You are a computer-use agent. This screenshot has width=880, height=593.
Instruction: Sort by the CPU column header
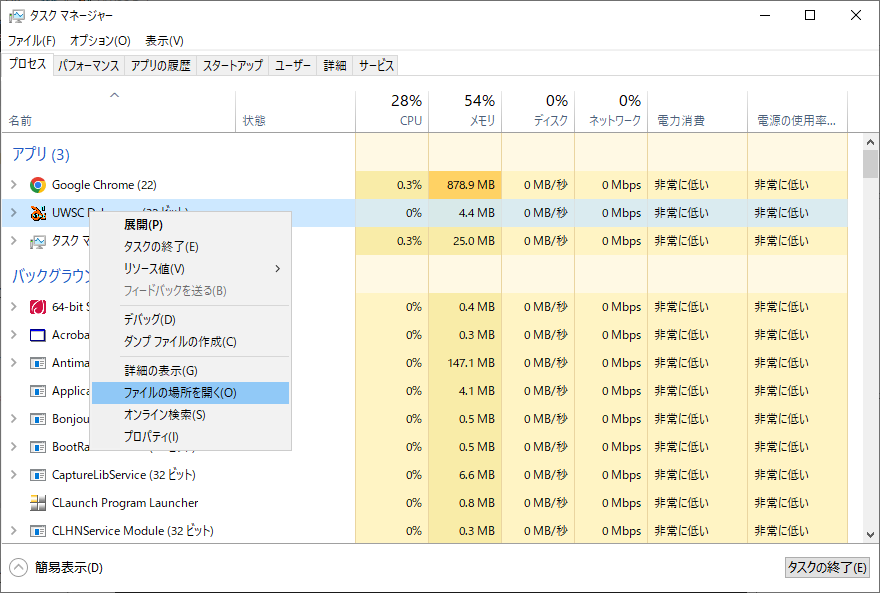392,111
